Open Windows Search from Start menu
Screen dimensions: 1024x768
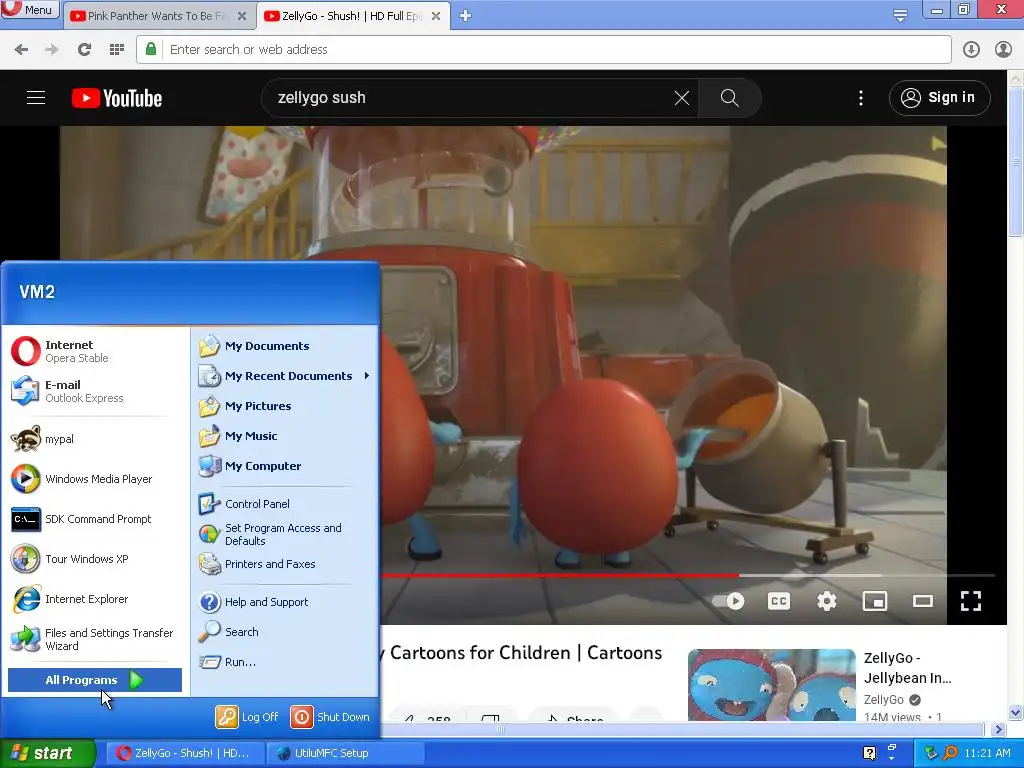[x=285, y=632]
